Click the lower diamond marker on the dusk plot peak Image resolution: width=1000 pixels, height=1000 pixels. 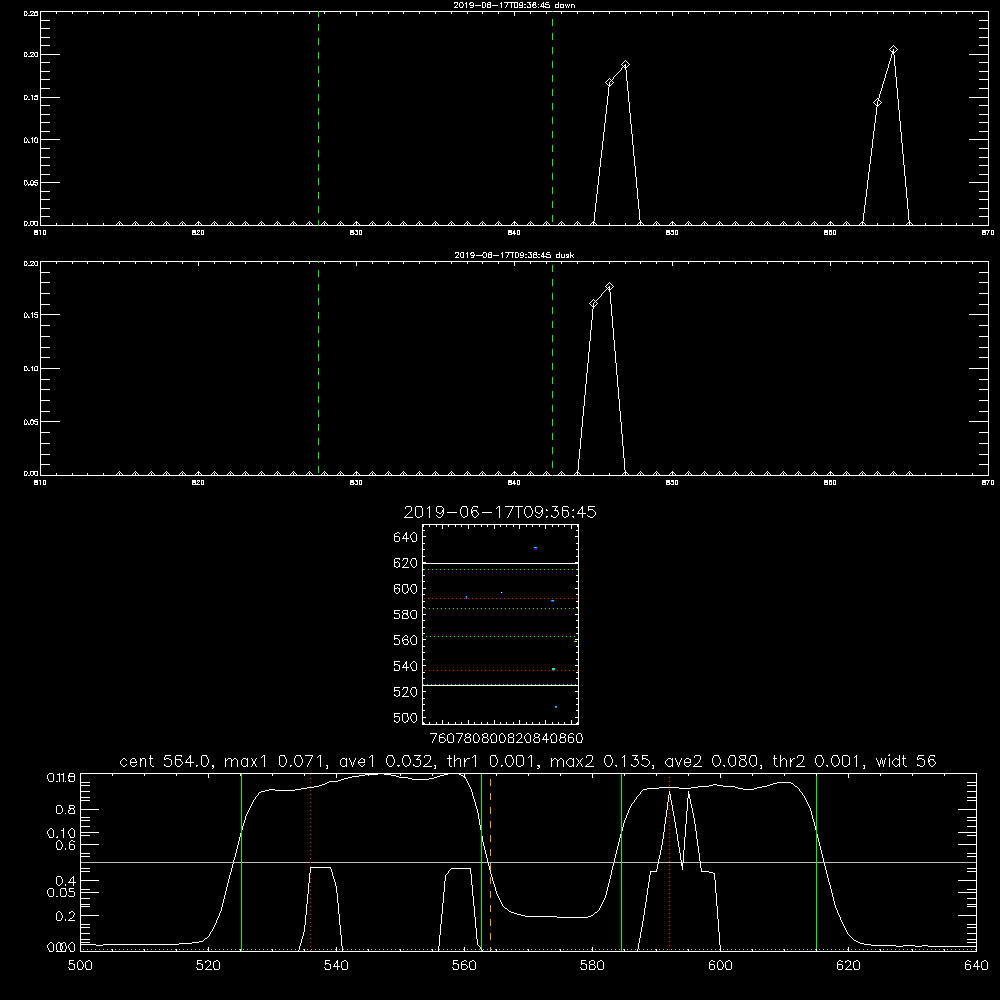594,304
